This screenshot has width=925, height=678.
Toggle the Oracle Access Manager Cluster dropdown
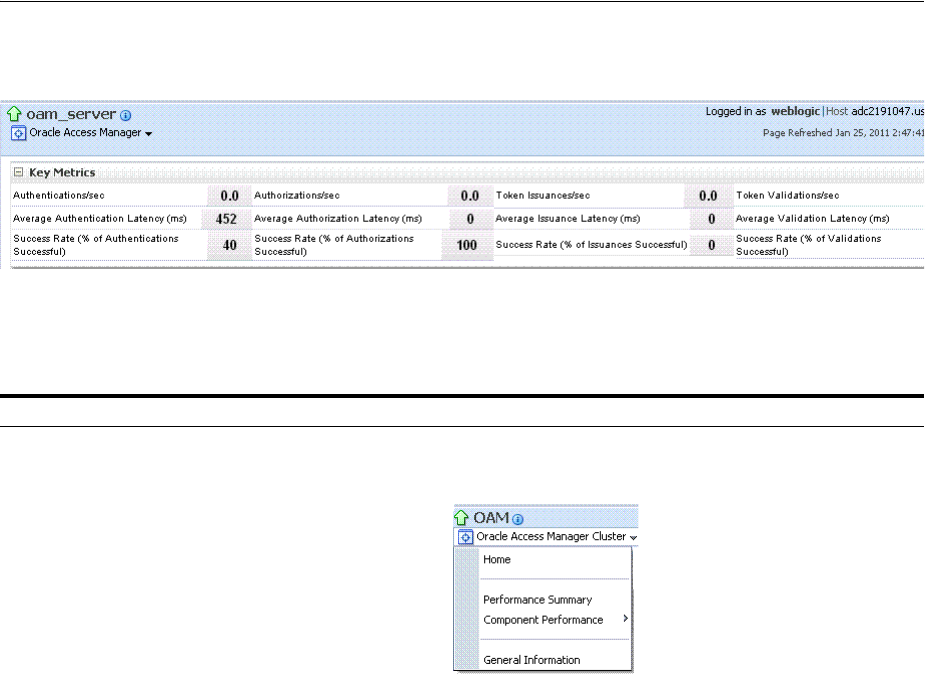click(x=634, y=538)
